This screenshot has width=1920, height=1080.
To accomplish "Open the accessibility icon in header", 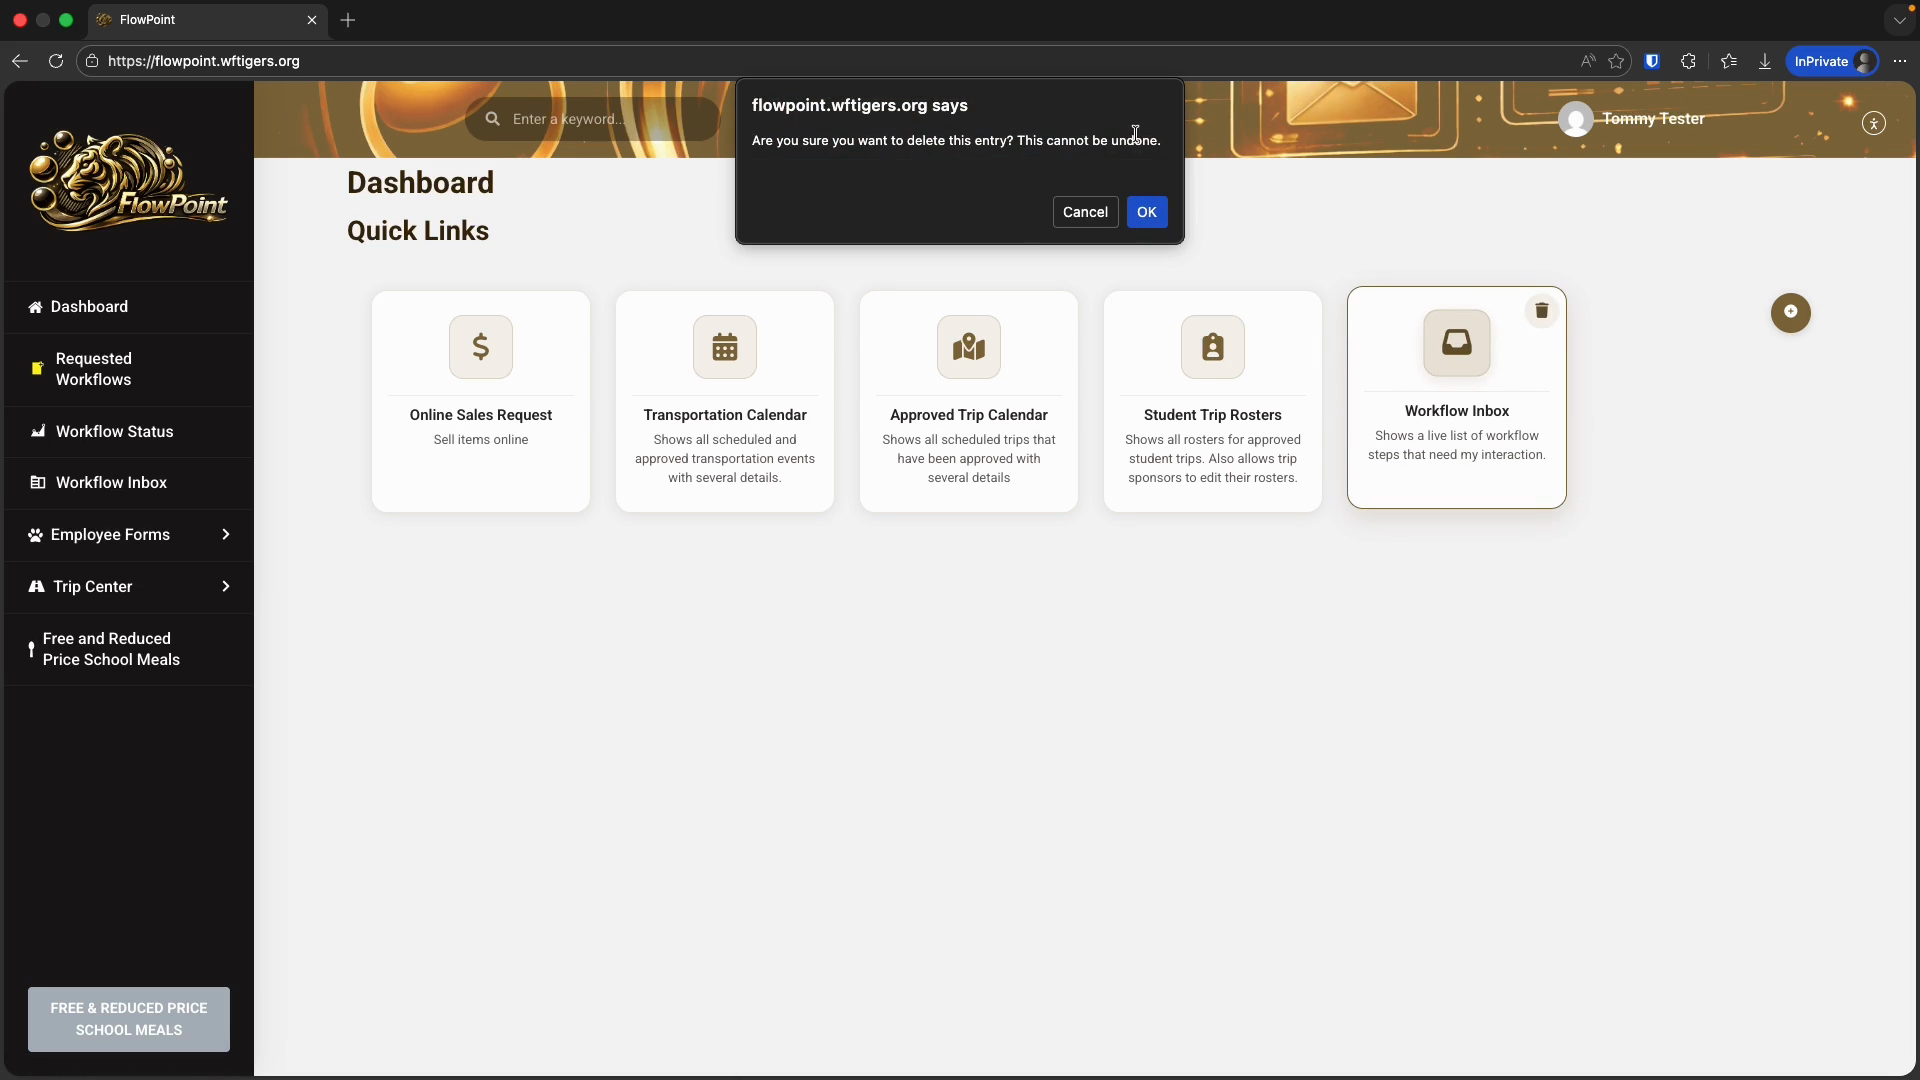I will pos(1873,123).
